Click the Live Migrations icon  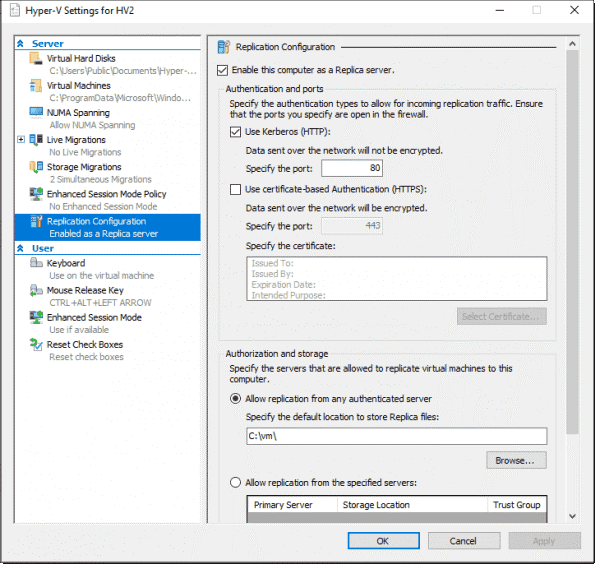tap(36, 140)
